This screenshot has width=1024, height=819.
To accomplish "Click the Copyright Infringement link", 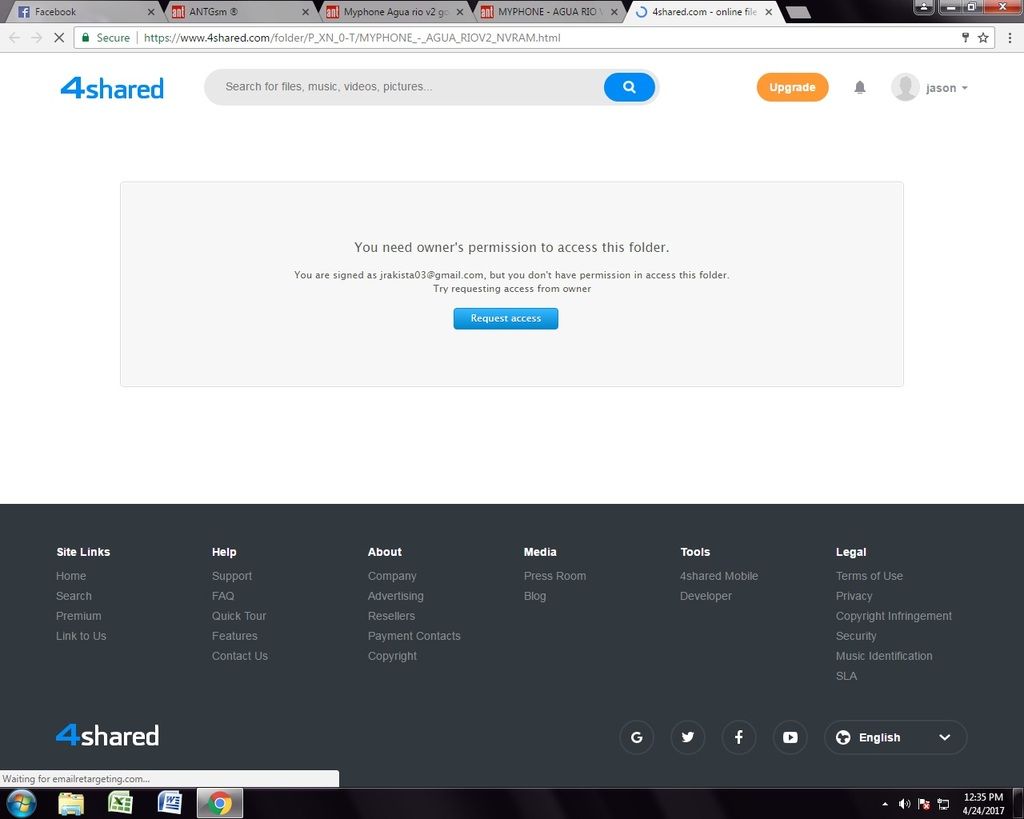I will tap(893, 616).
